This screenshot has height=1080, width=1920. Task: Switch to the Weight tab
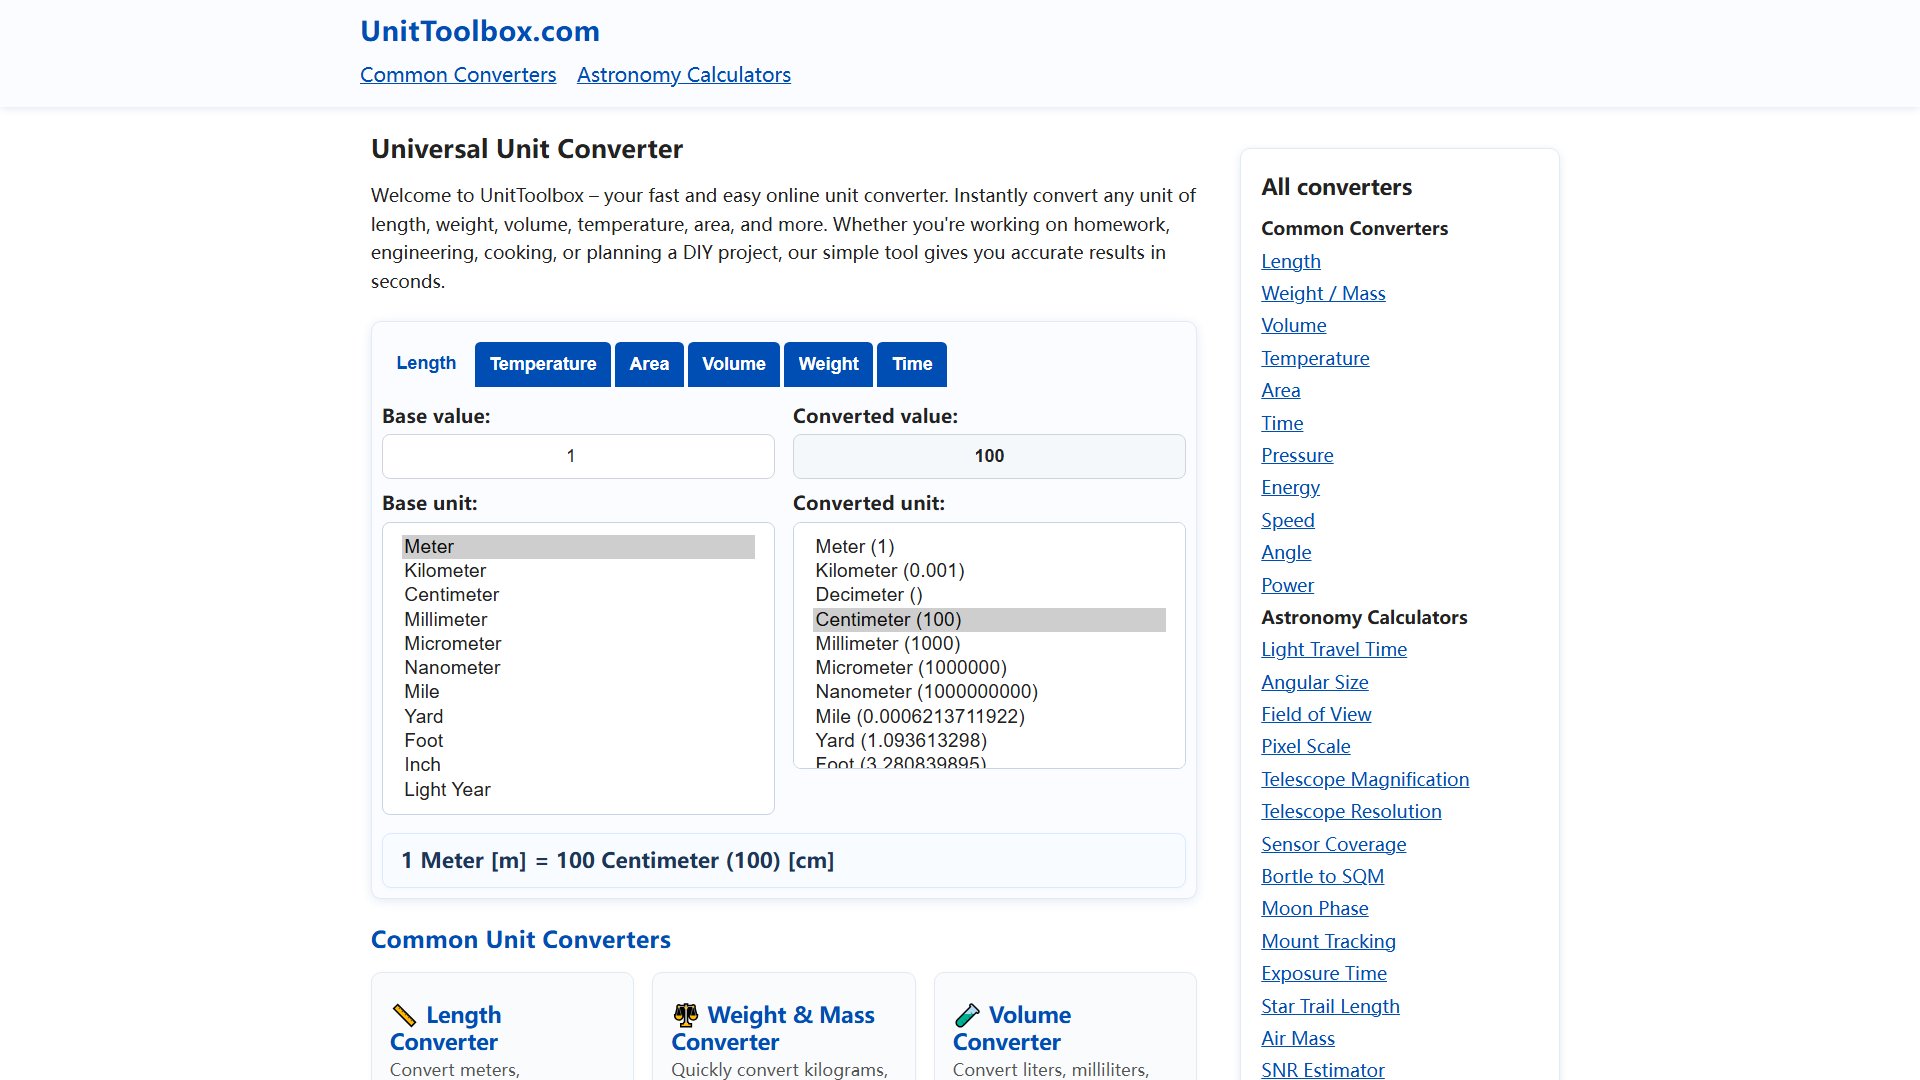click(x=828, y=364)
